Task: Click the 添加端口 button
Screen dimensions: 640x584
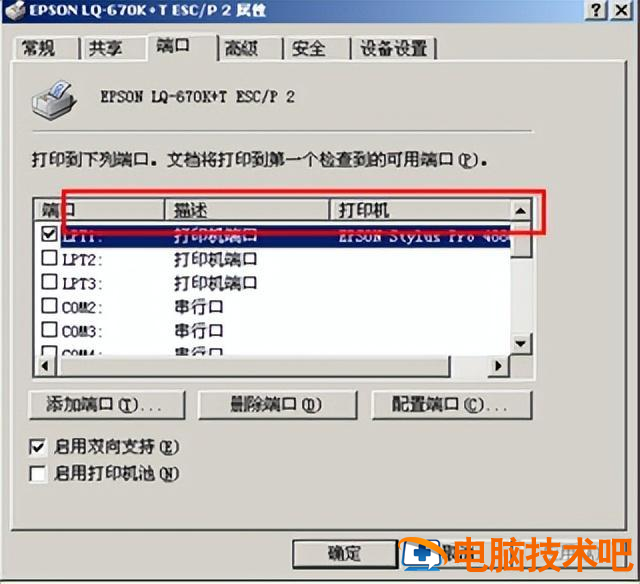Action: click(107, 405)
